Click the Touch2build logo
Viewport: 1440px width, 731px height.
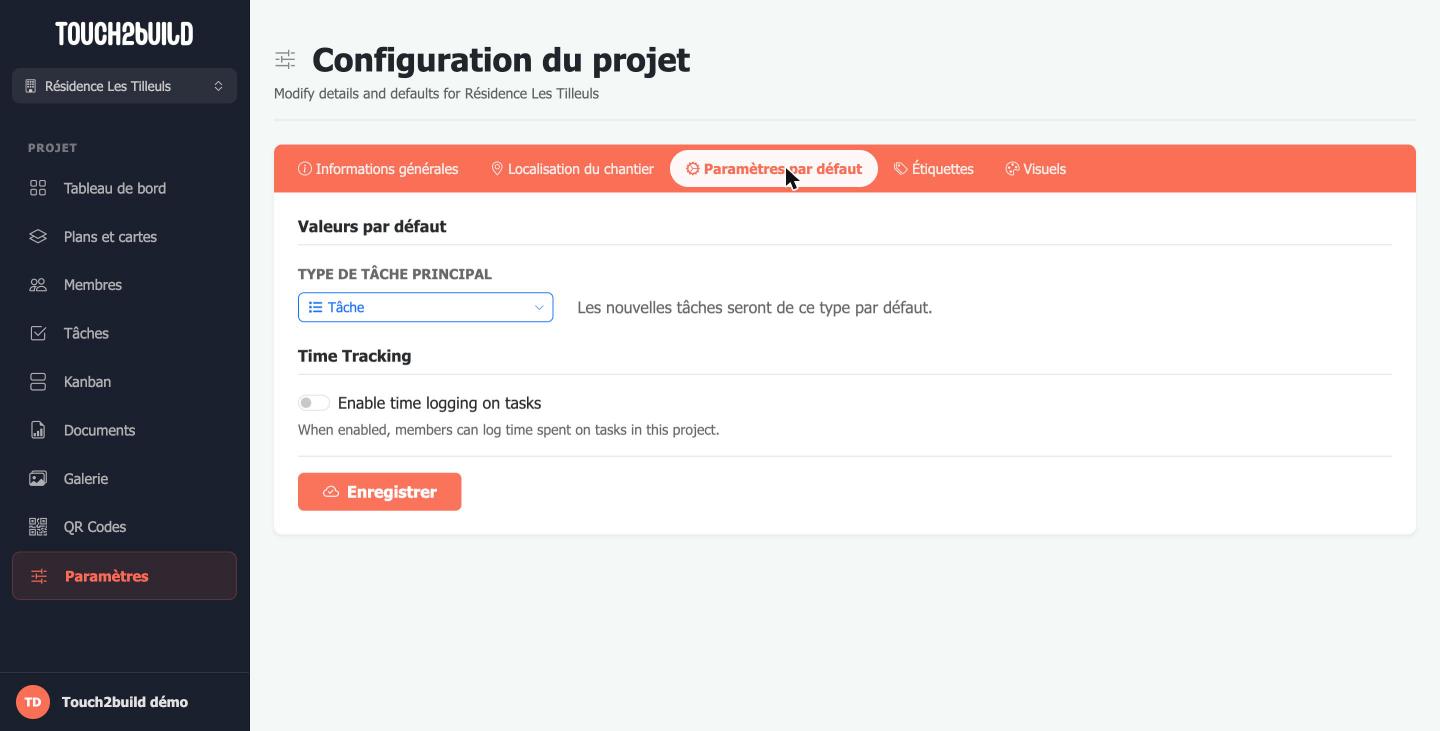click(x=124, y=34)
